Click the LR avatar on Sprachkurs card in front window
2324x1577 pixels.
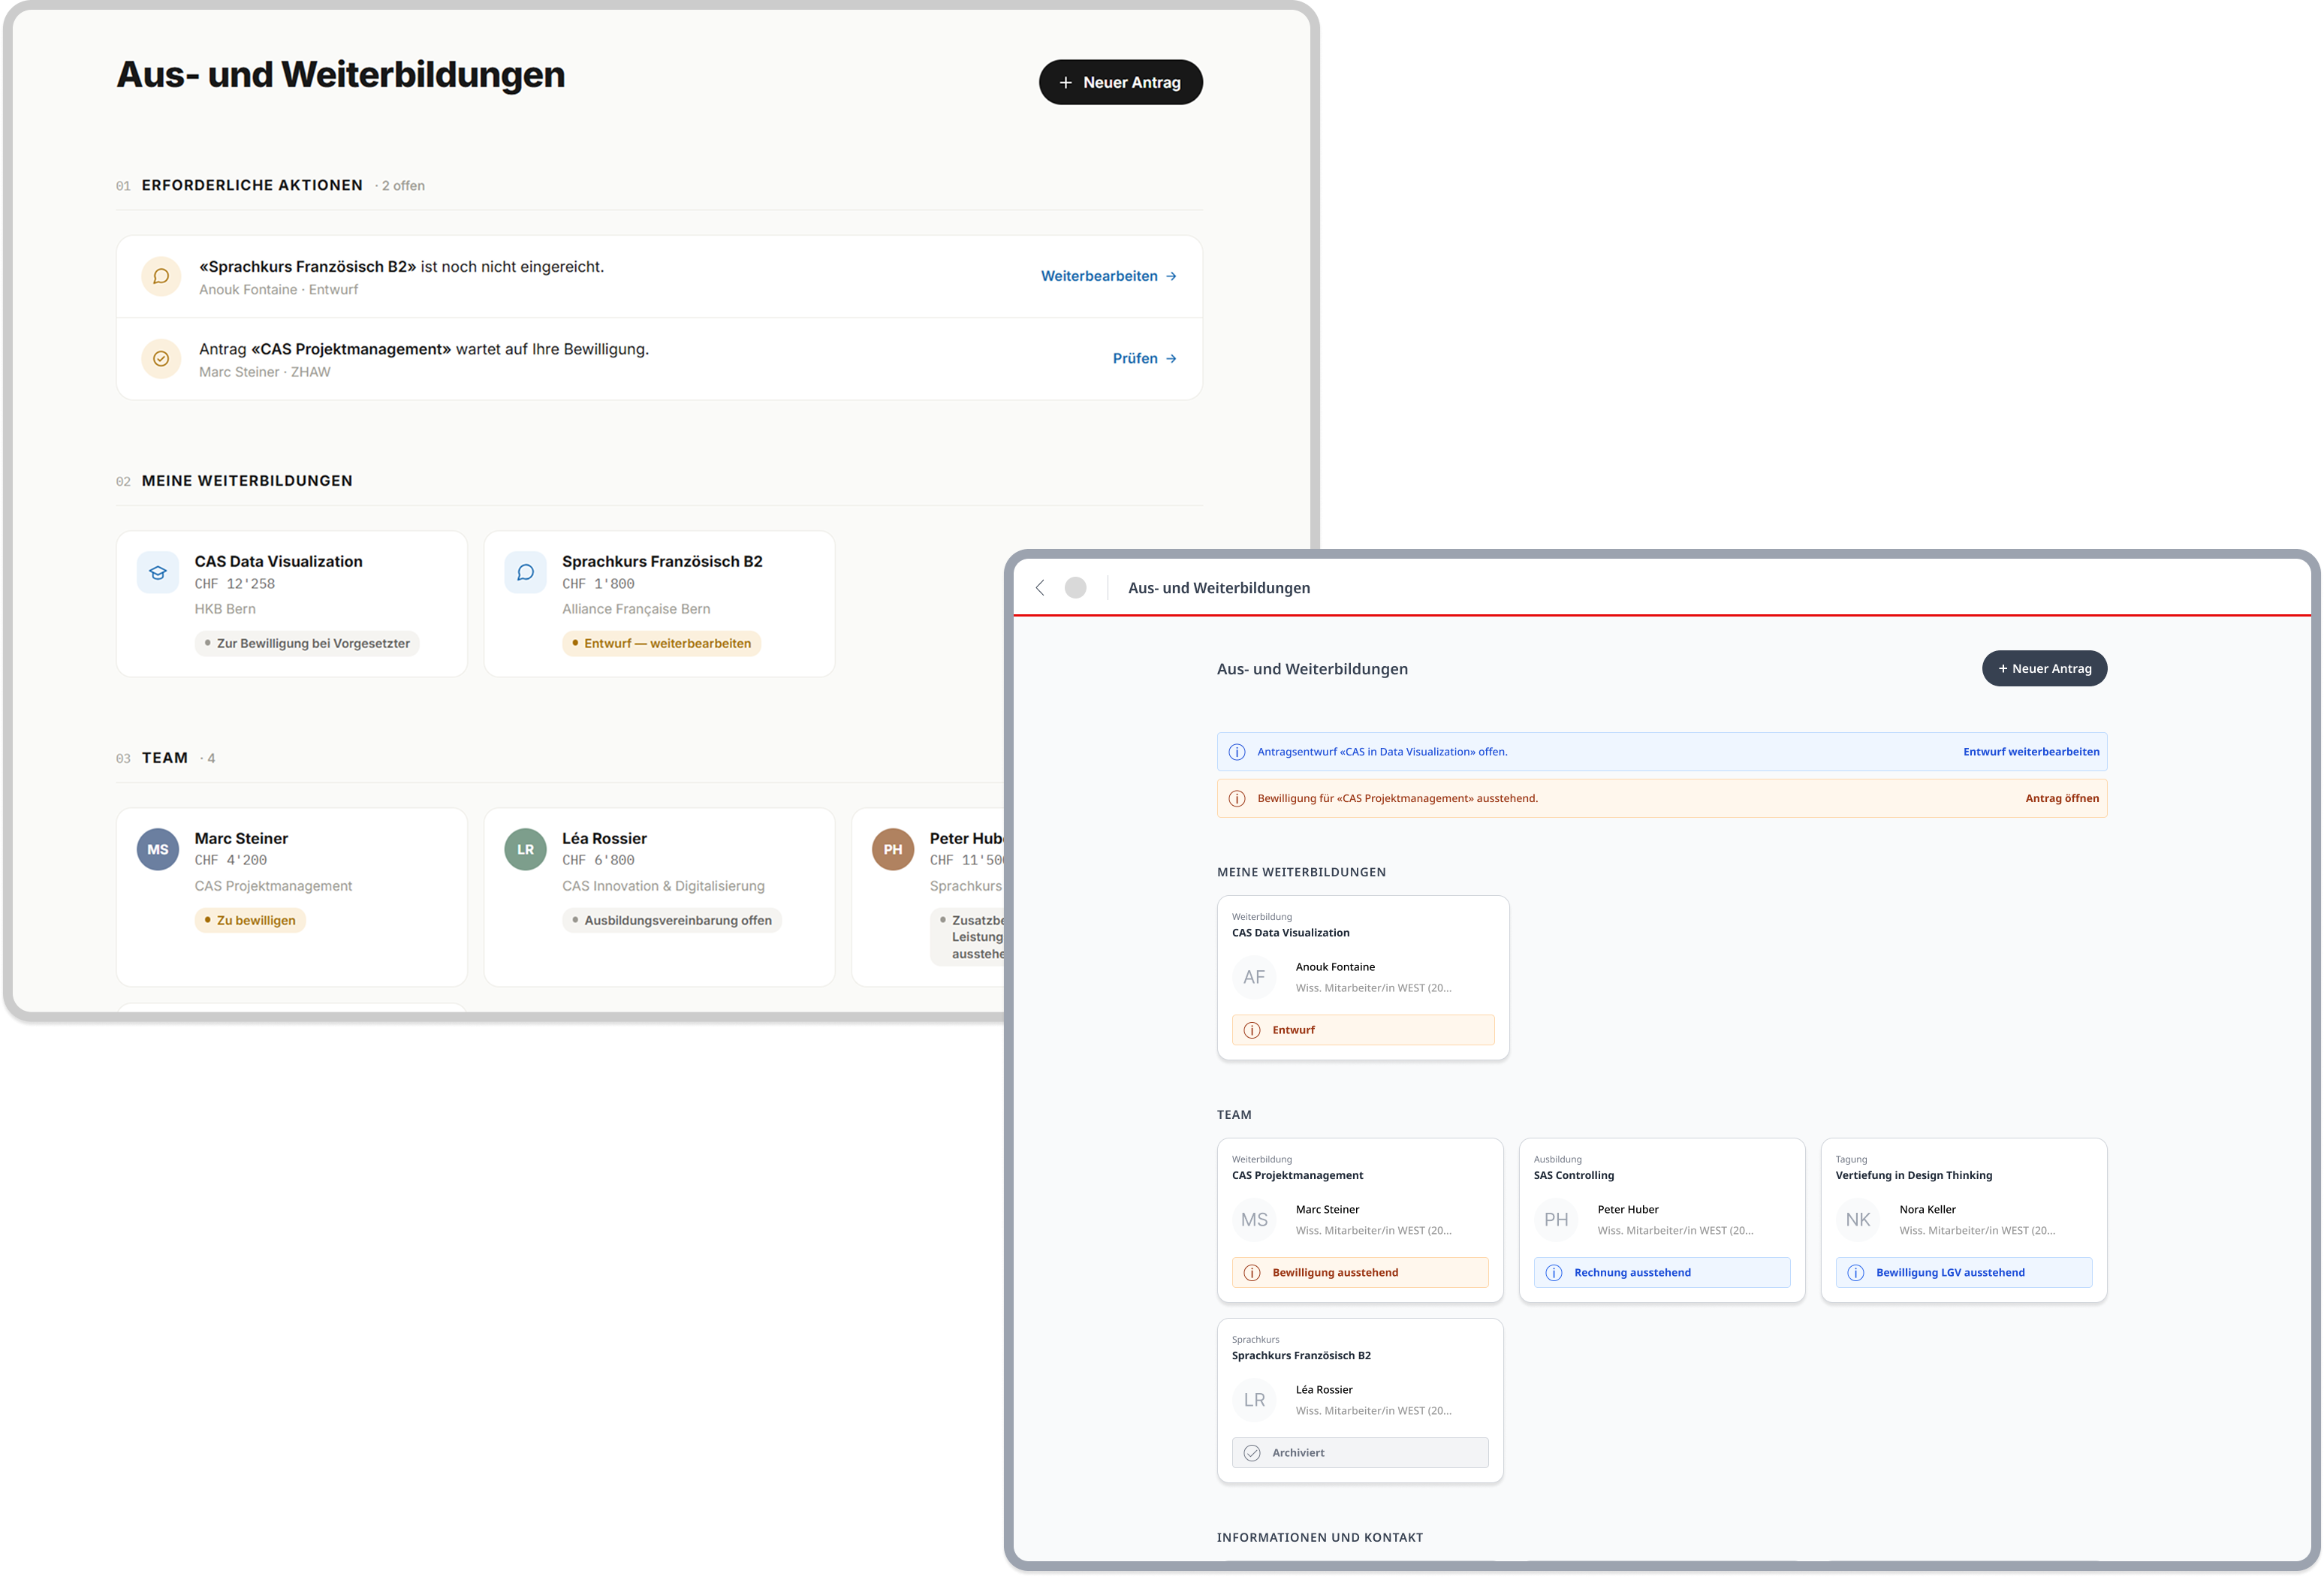click(x=1254, y=1400)
